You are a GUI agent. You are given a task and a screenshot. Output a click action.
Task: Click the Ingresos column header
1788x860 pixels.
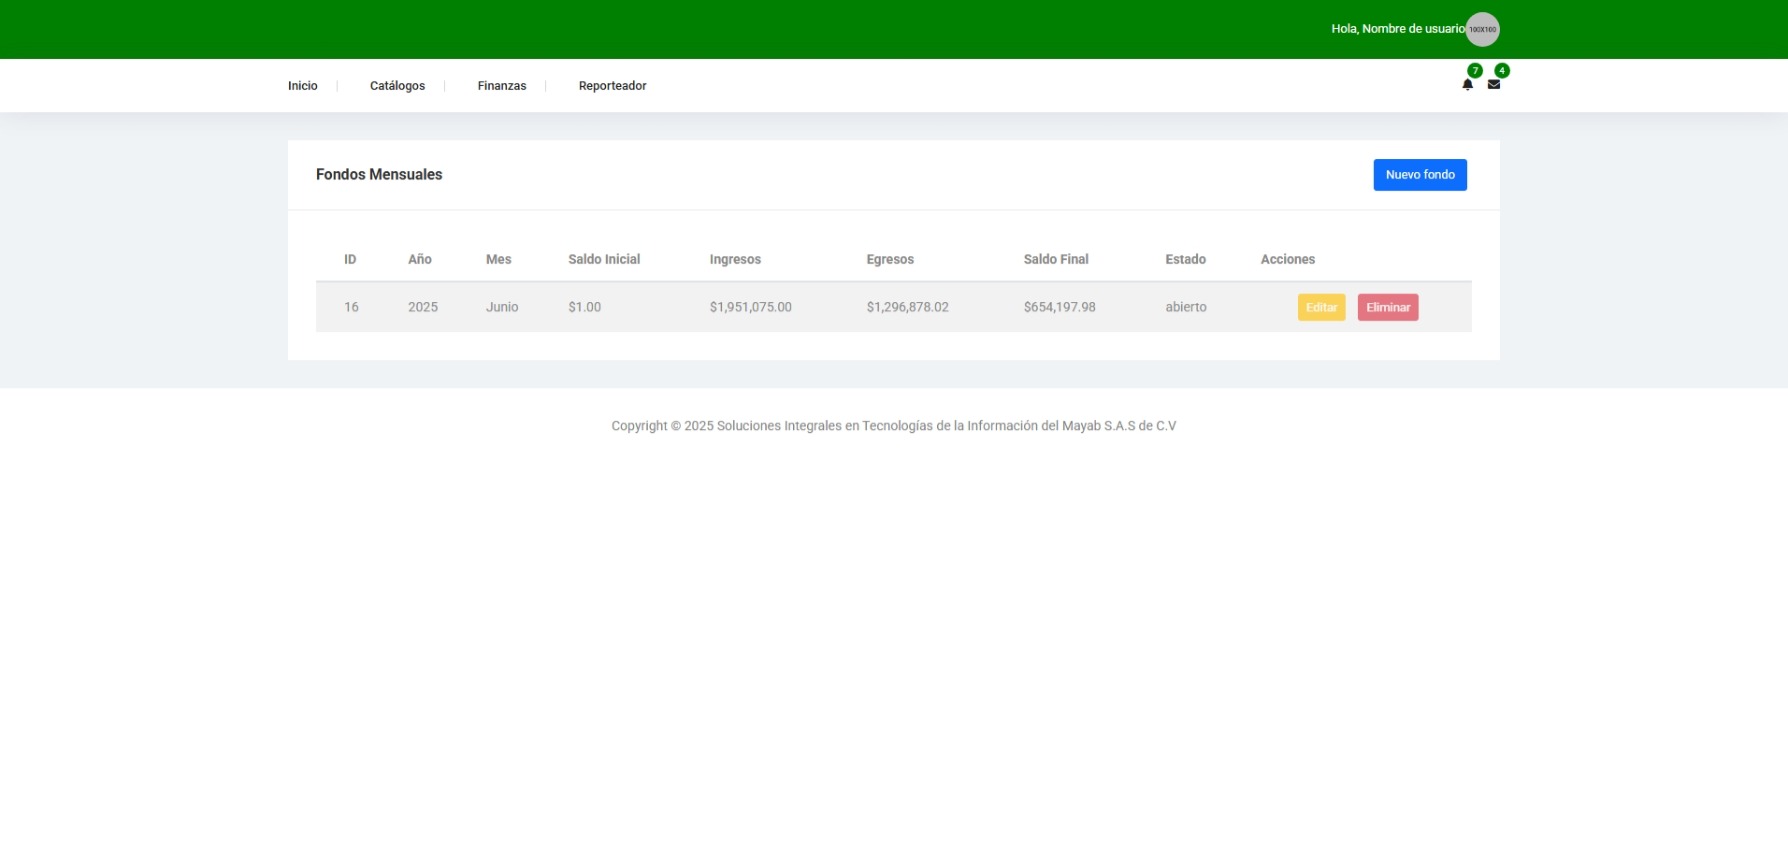[x=735, y=259]
